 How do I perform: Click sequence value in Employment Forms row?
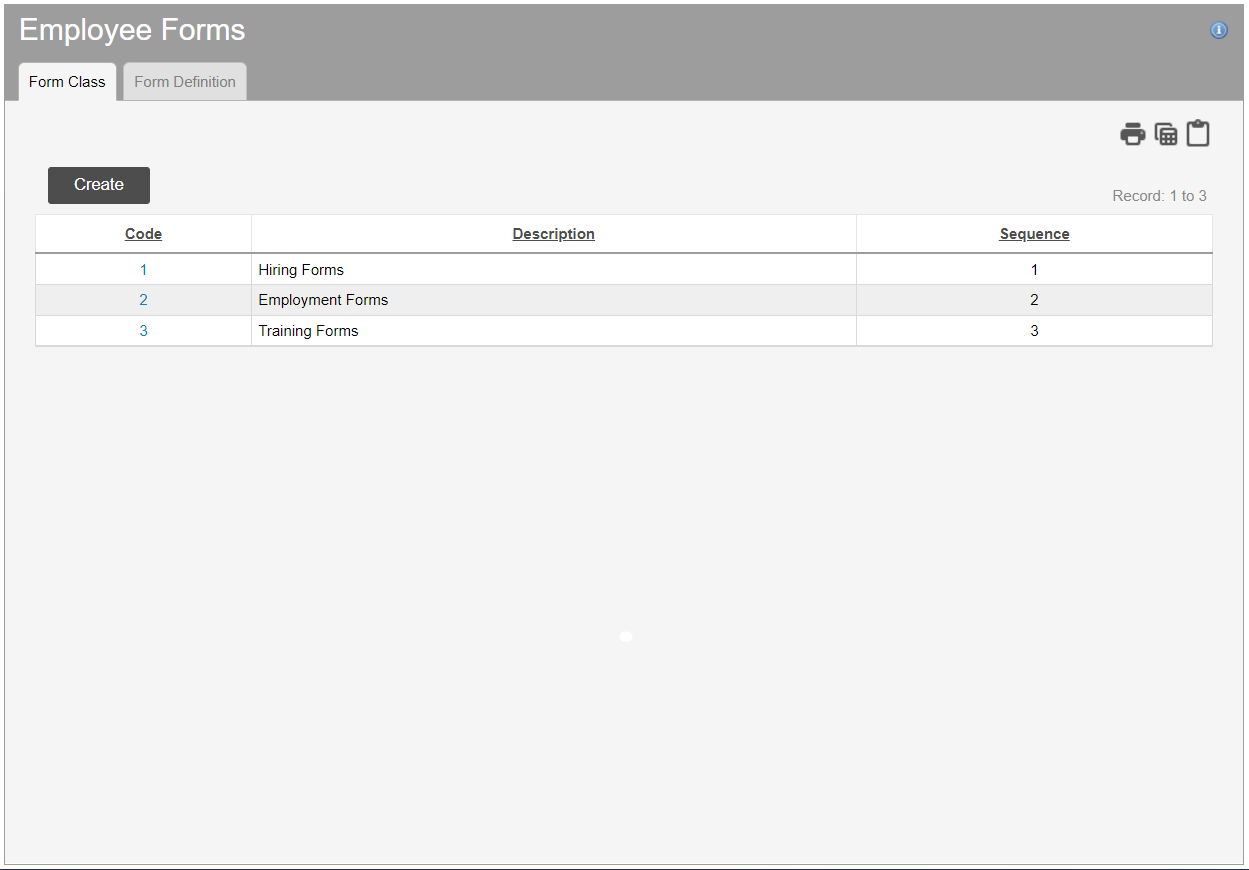[x=1034, y=300]
